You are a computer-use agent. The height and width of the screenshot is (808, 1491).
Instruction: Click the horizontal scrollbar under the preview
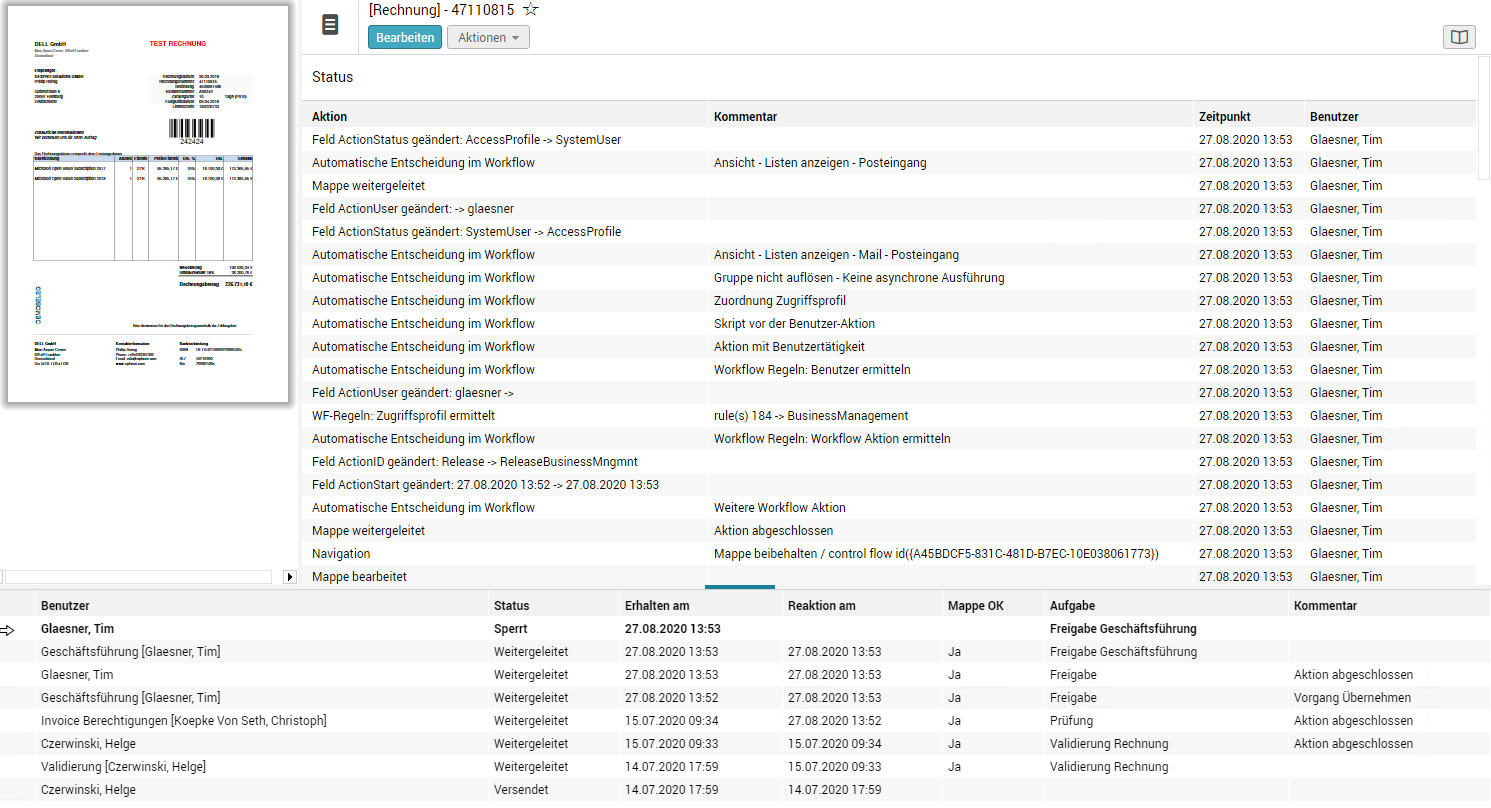coord(138,577)
